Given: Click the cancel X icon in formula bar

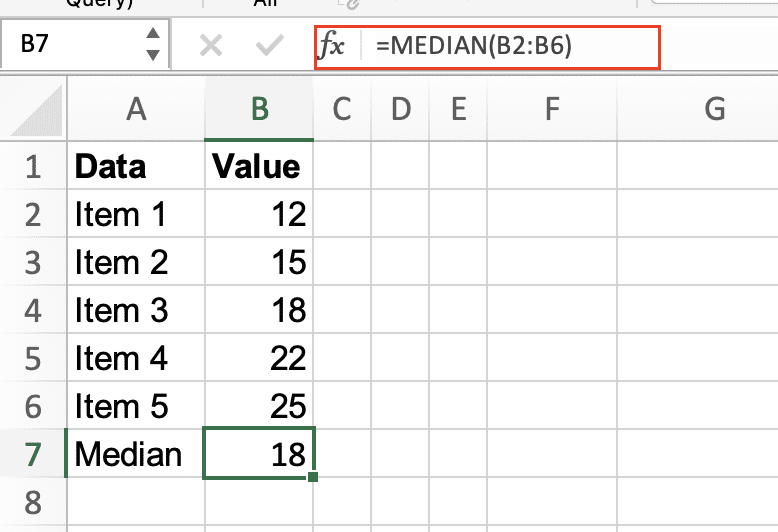Looking at the screenshot, I should 210,47.
